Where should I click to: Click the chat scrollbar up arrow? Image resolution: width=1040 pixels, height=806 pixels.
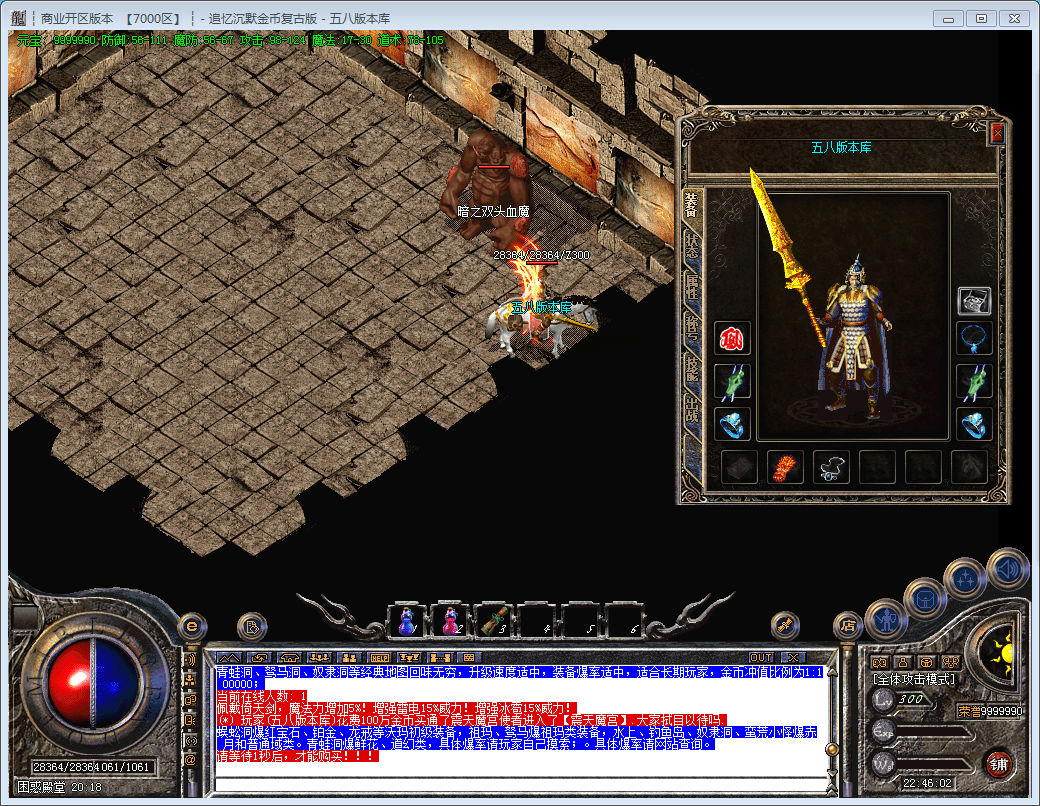coord(831,671)
